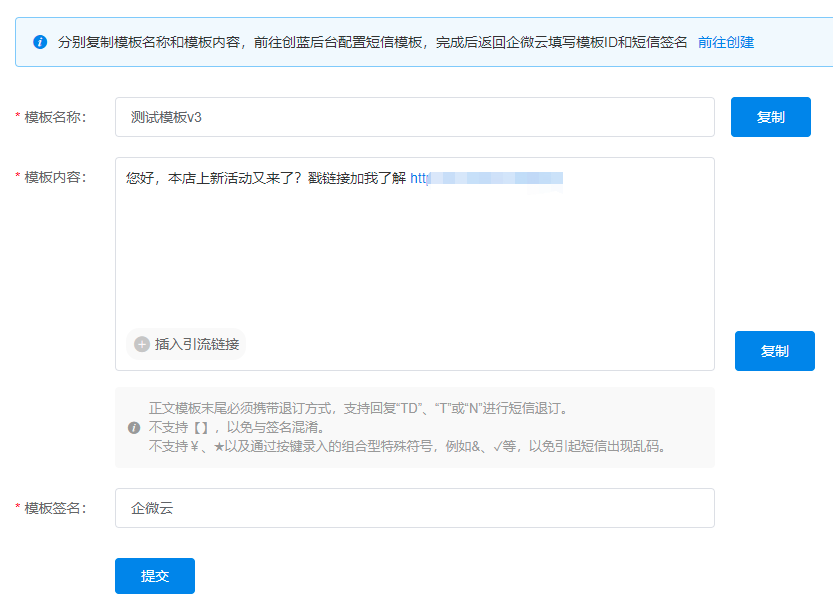833x606 pixels.
Task: Focus the 模板名称 input field
Action: (x=414, y=117)
